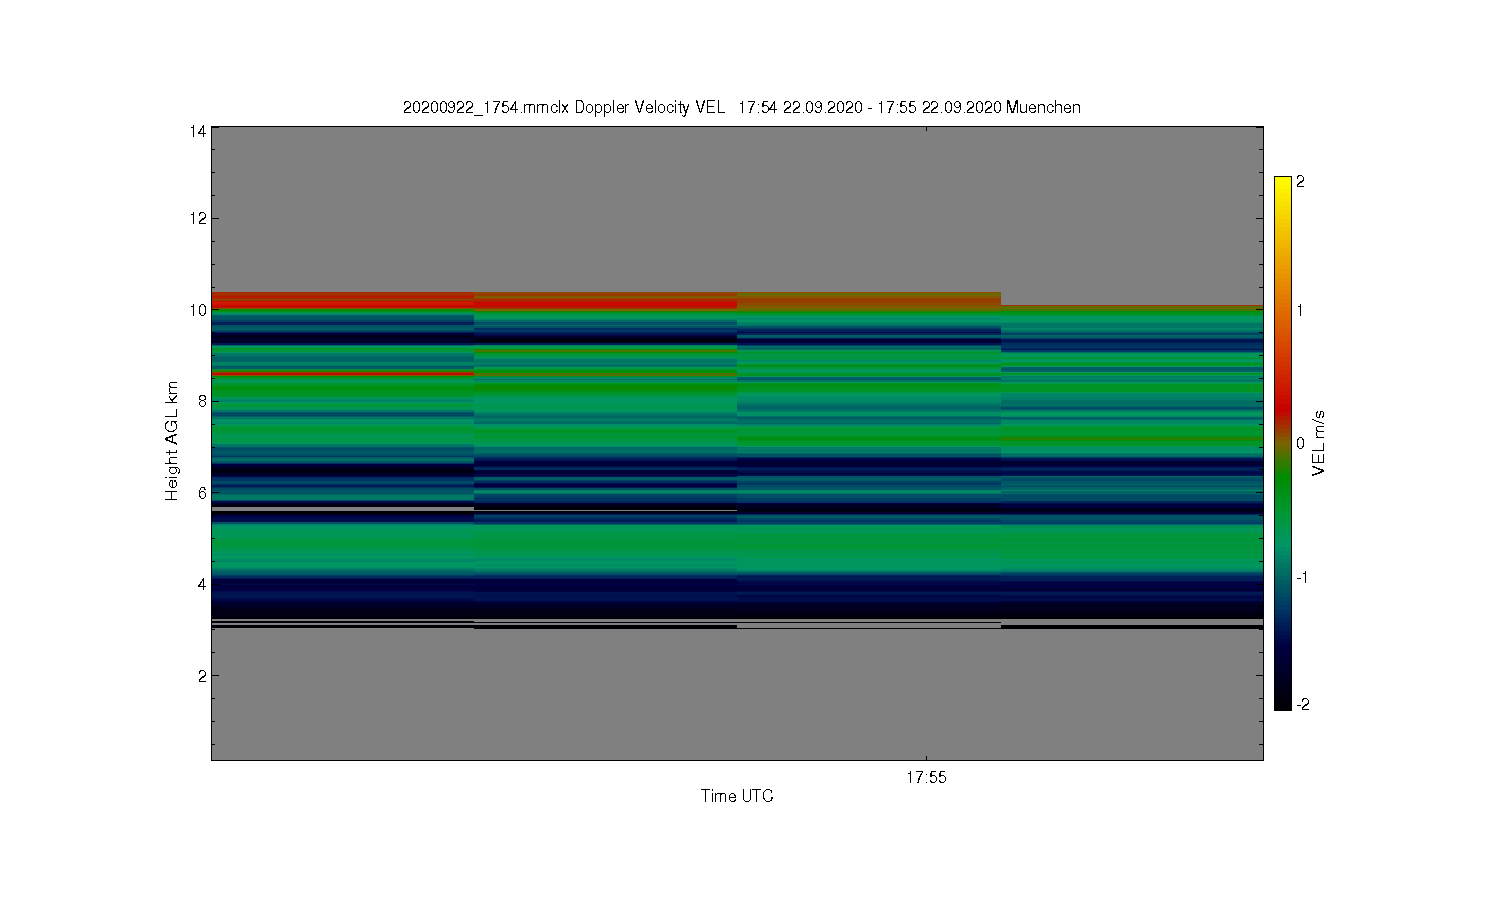The height and width of the screenshot is (900, 1500).
Task: Click the Time UTC axis label
Action: click(x=737, y=796)
